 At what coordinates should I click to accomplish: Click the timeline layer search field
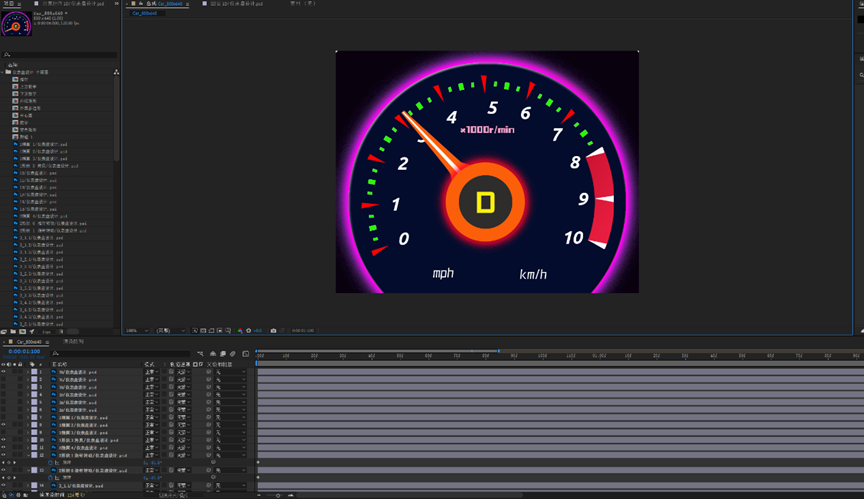coord(121,354)
